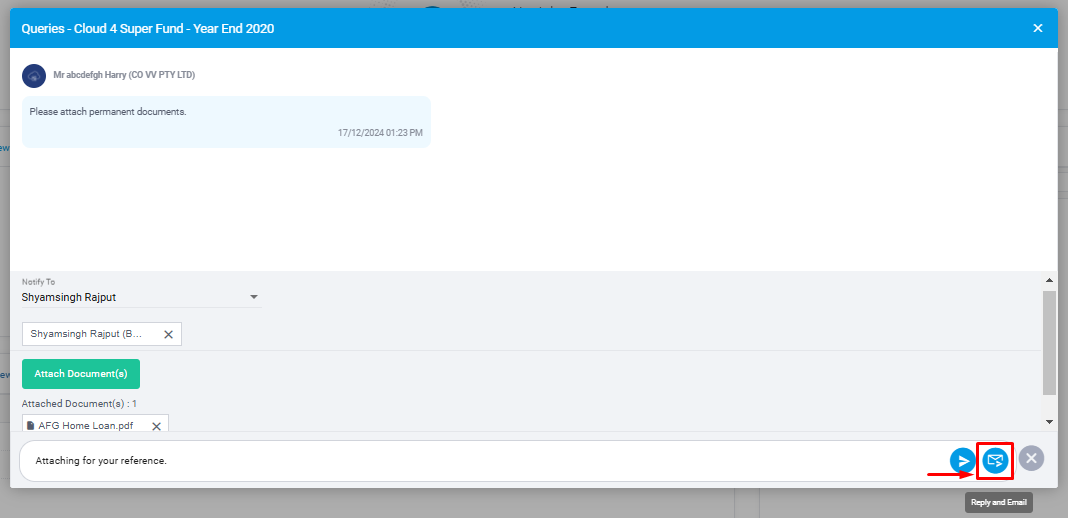
Task: Click the avatar of Mr abcdefgh Harry
Action: click(x=34, y=76)
